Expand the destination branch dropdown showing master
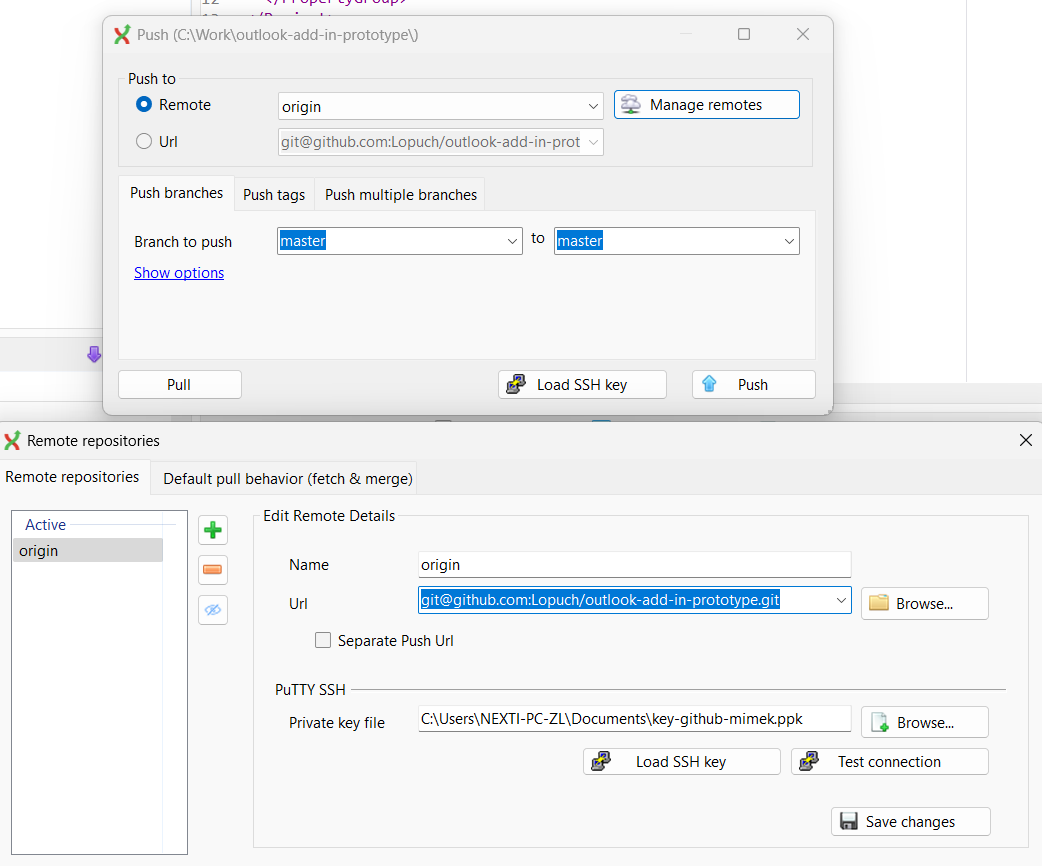The width and height of the screenshot is (1042, 866). (x=789, y=240)
